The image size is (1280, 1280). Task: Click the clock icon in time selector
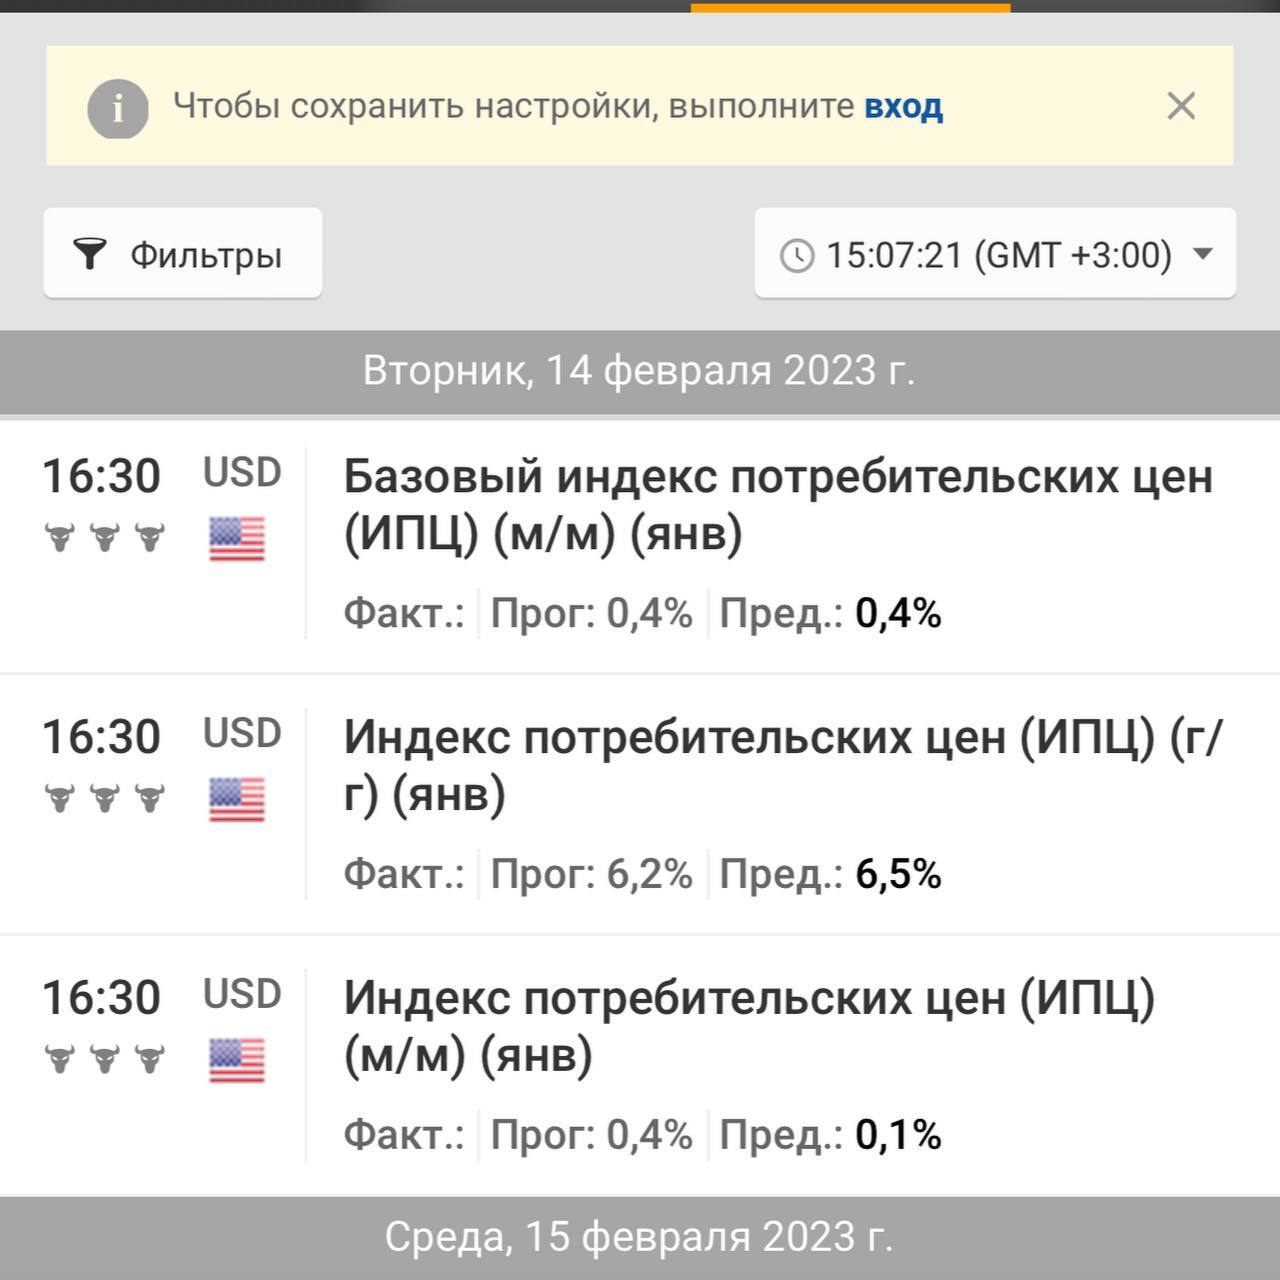click(797, 256)
